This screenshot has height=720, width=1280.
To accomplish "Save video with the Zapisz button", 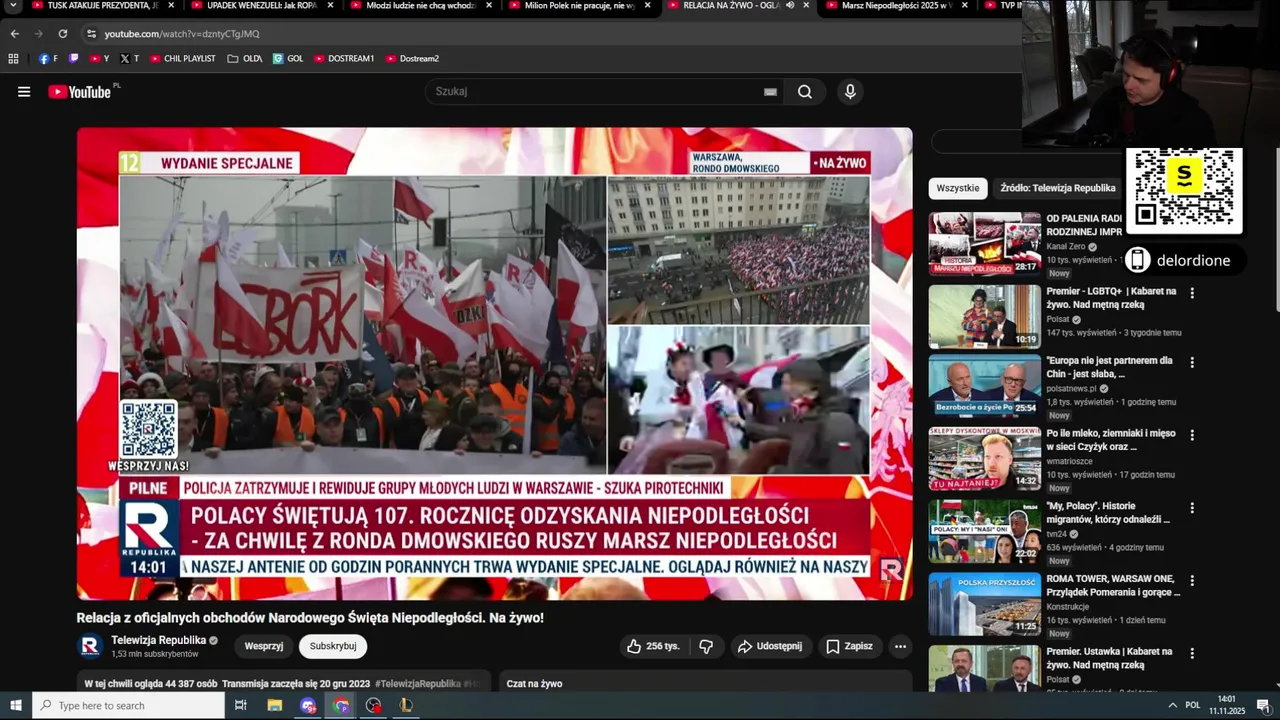I will (849, 646).
